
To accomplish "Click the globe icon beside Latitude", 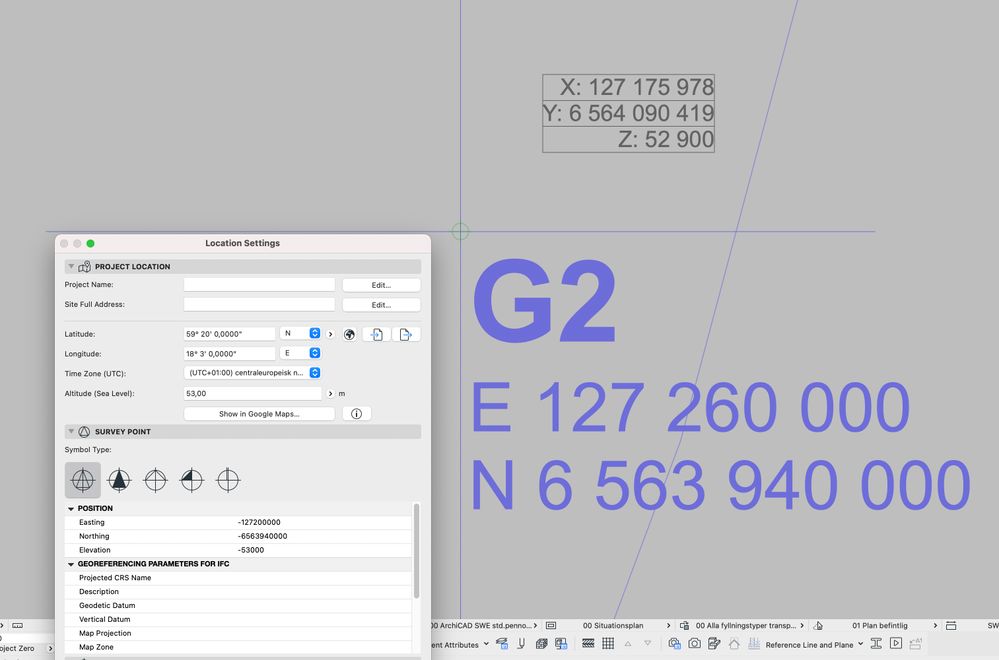I will pyautogui.click(x=349, y=334).
